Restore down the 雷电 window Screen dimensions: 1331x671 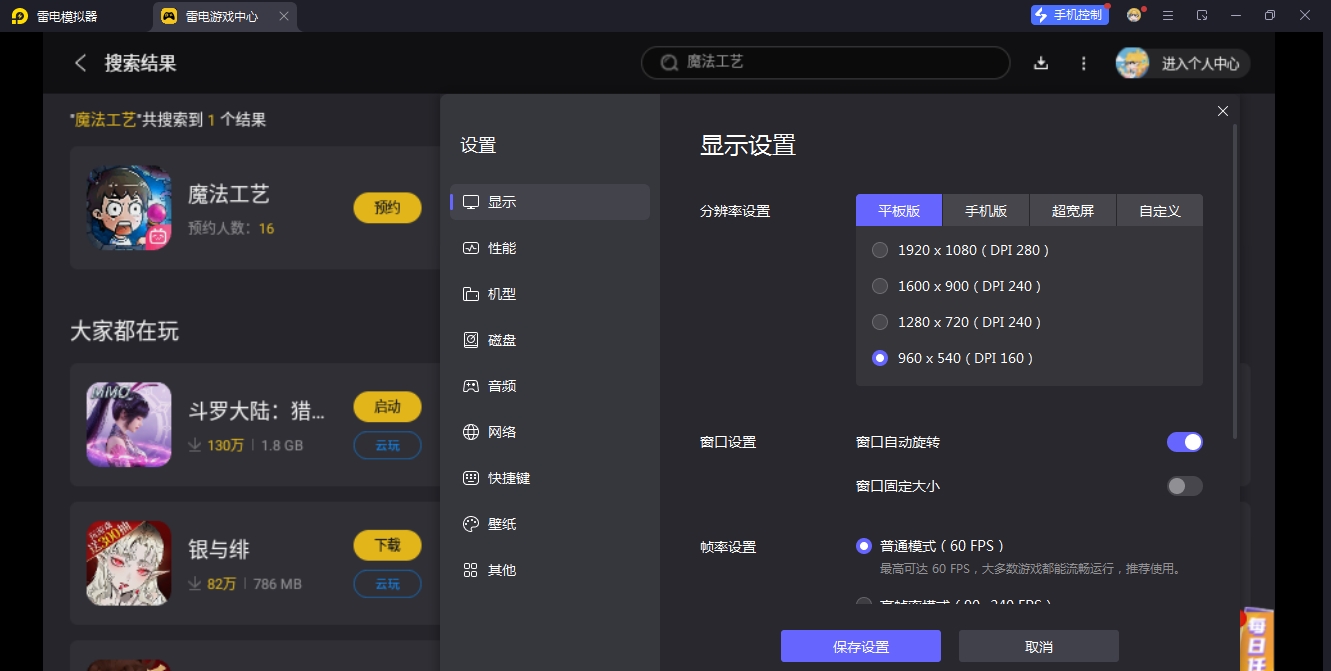tap(1270, 15)
